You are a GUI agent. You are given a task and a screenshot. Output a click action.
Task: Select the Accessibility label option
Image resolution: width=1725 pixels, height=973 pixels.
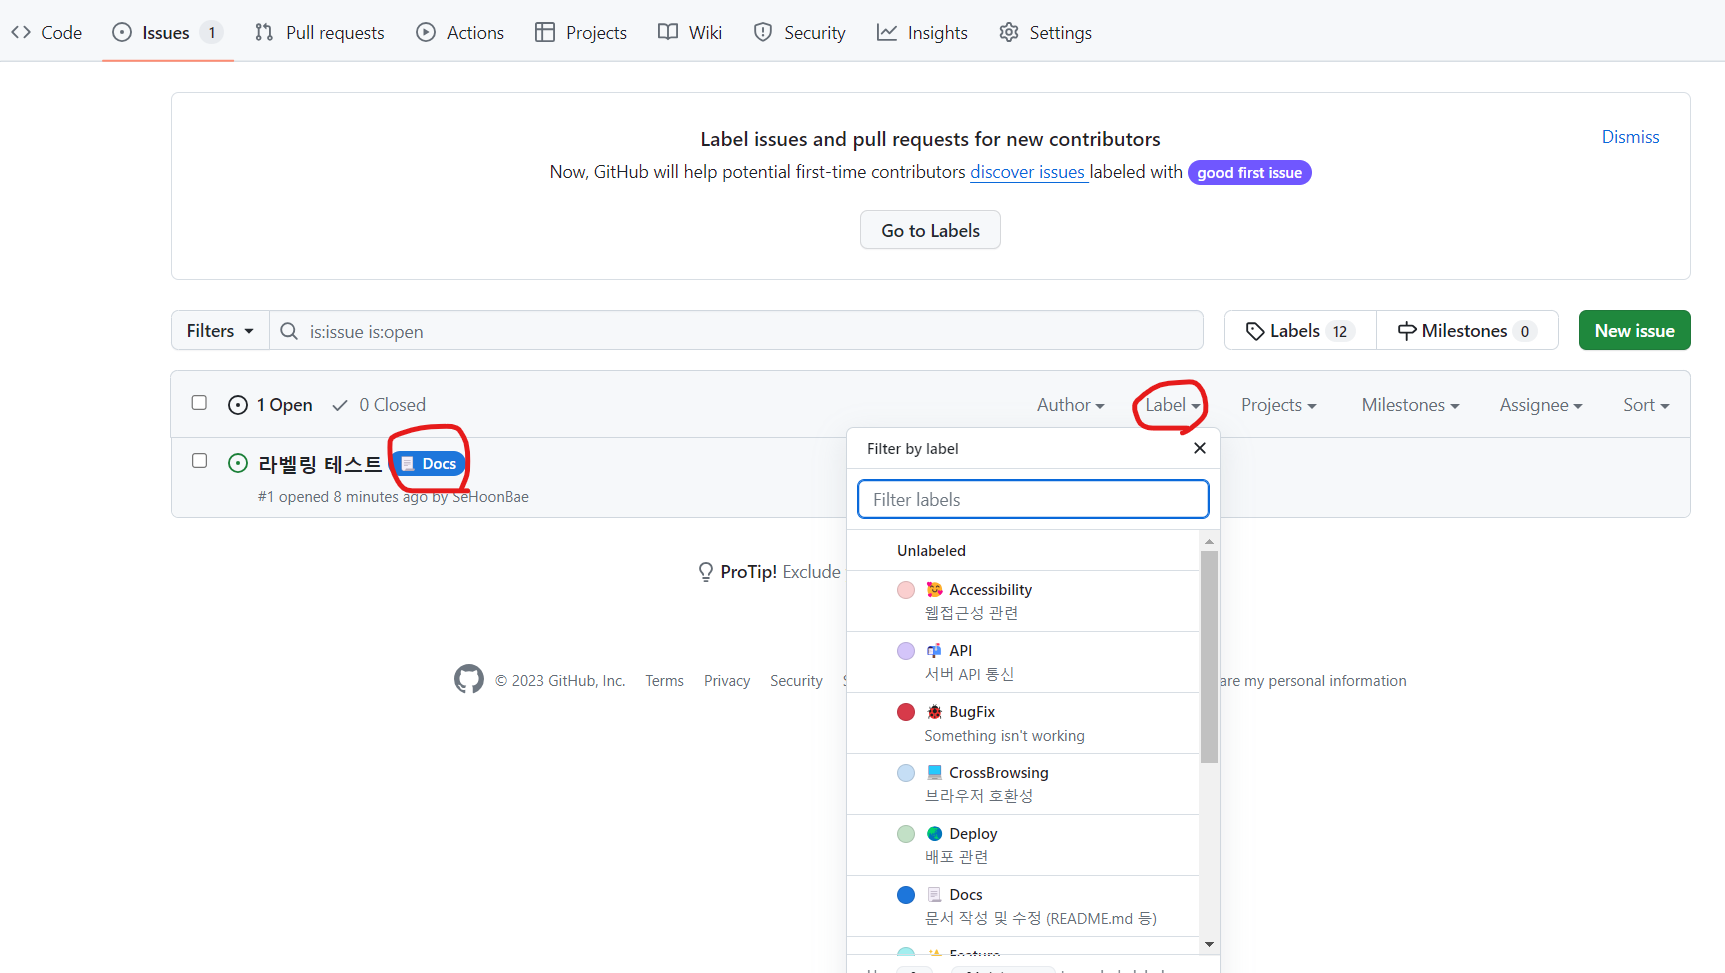click(1023, 601)
